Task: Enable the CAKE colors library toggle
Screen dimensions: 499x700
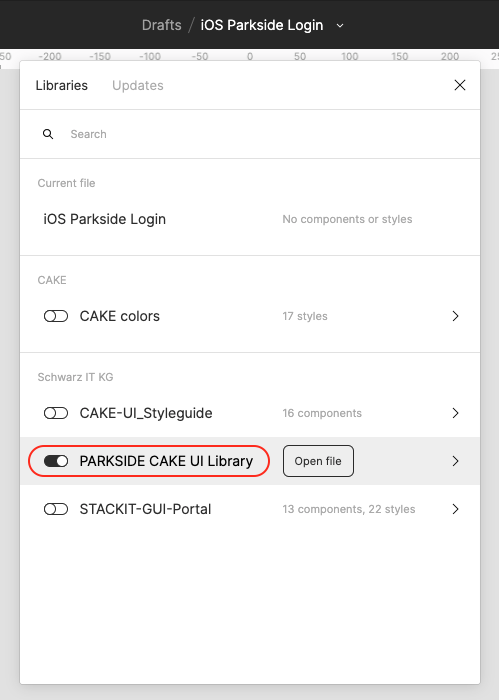Action: point(56,316)
